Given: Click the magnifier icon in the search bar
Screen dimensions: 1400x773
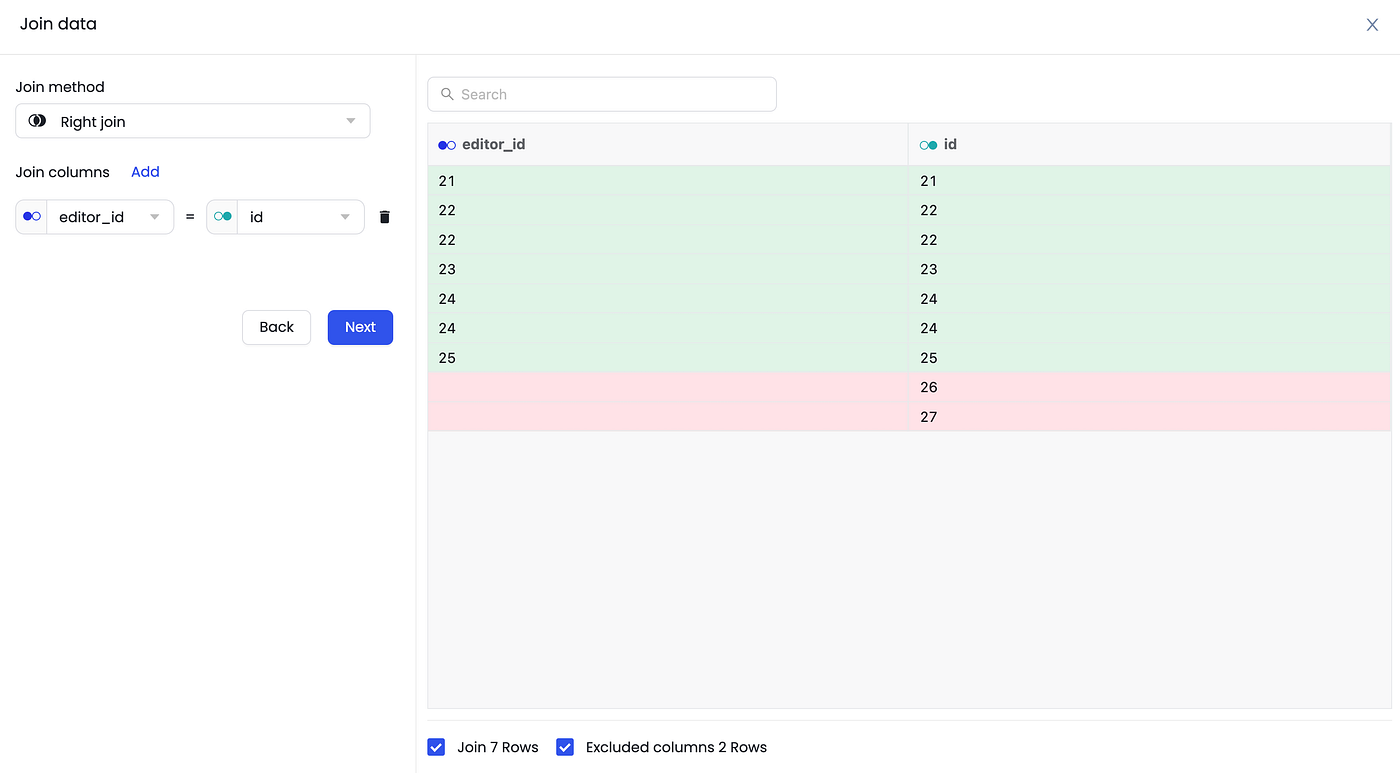Looking at the screenshot, I should [x=447, y=93].
